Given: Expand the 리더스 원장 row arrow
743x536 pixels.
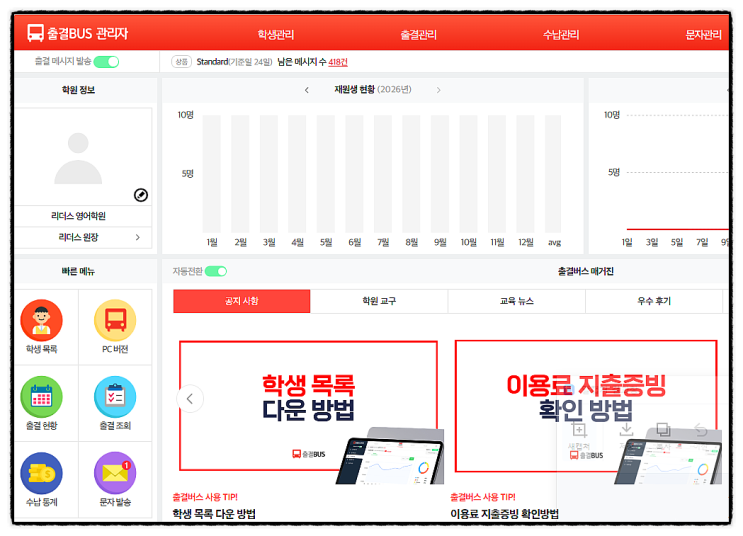Looking at the screenshot, I should [x=137, y=237].
